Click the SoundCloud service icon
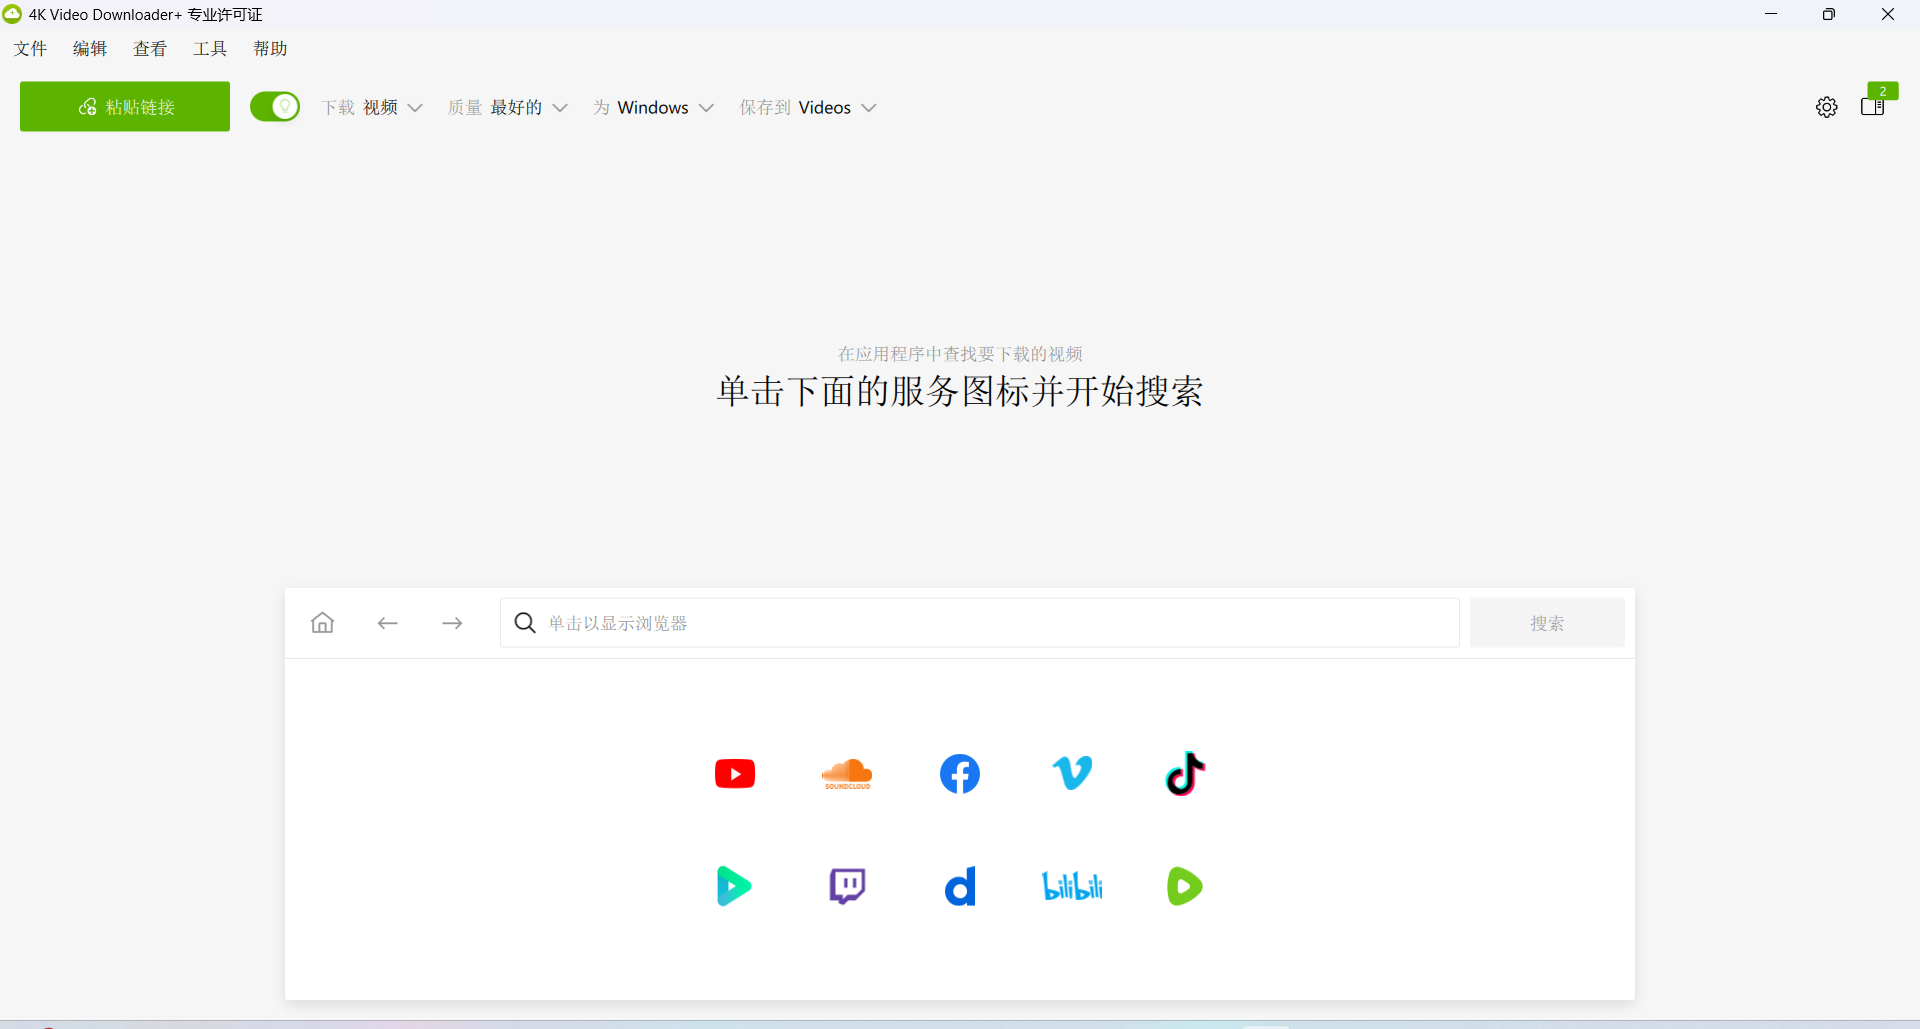This screenshot has height=1029, width=1920. click(x=847, y=774)
